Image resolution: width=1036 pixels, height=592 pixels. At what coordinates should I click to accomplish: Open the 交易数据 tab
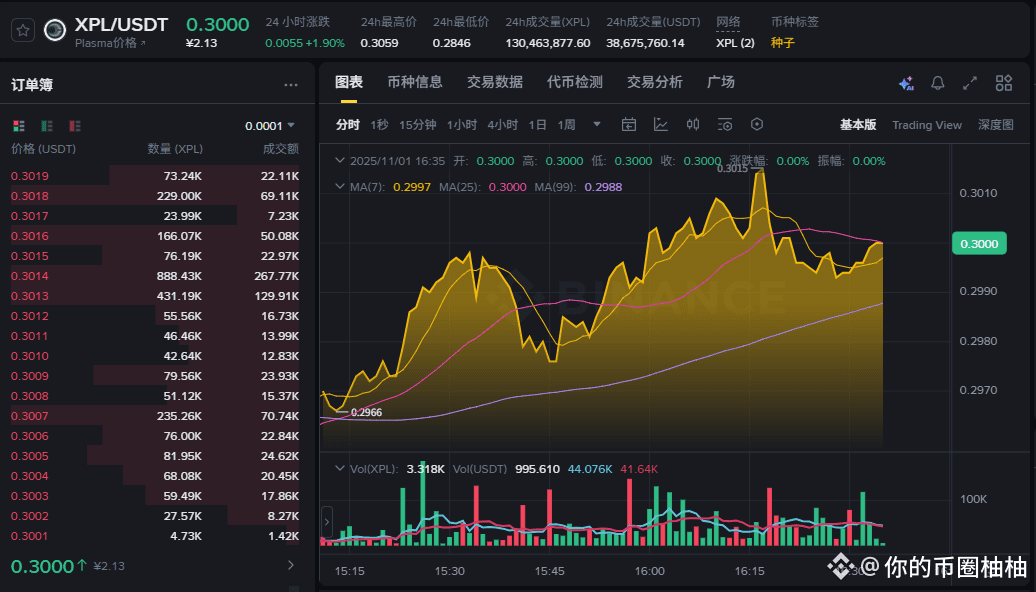pos(495,82)
